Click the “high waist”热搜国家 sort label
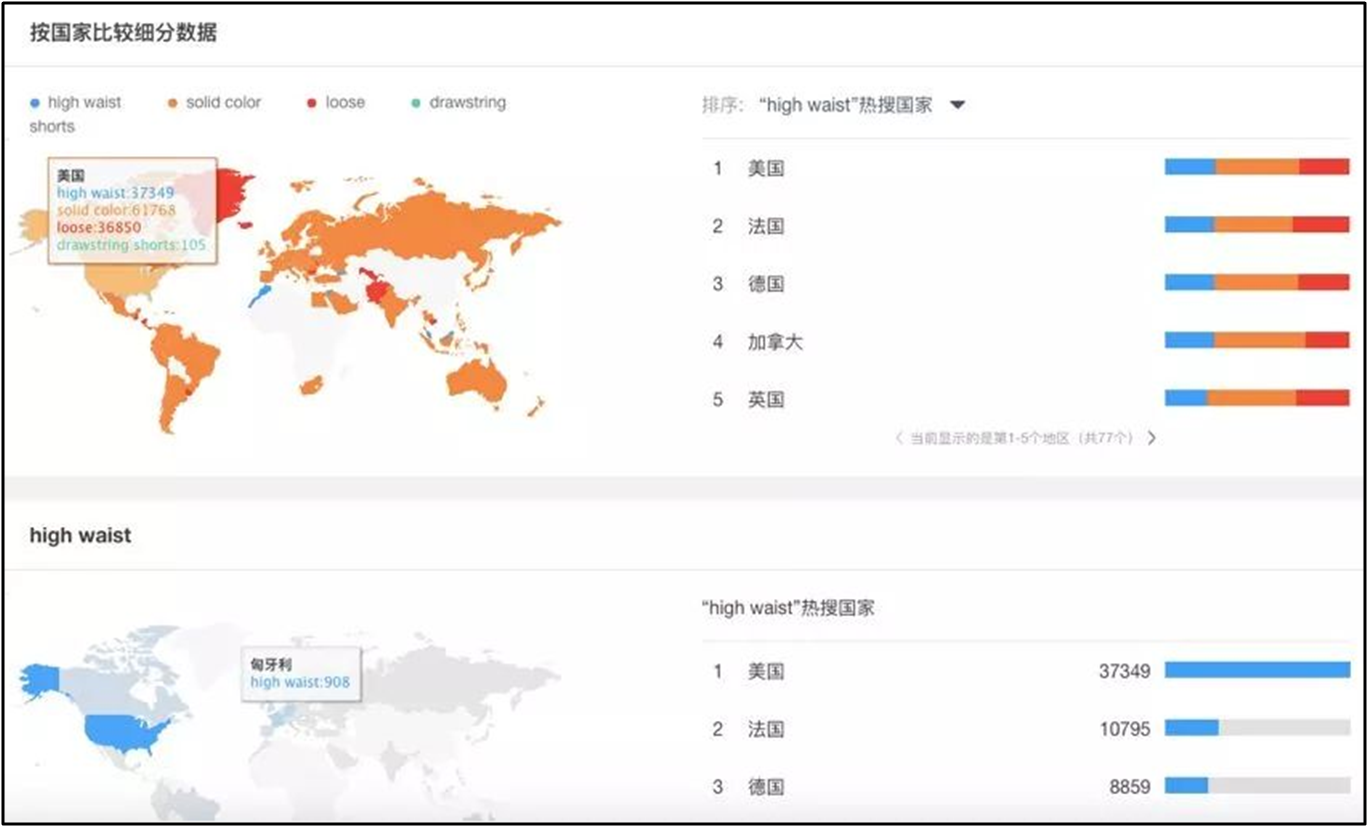The width and height of the screenshot is (1368, 827). (845, 105)
